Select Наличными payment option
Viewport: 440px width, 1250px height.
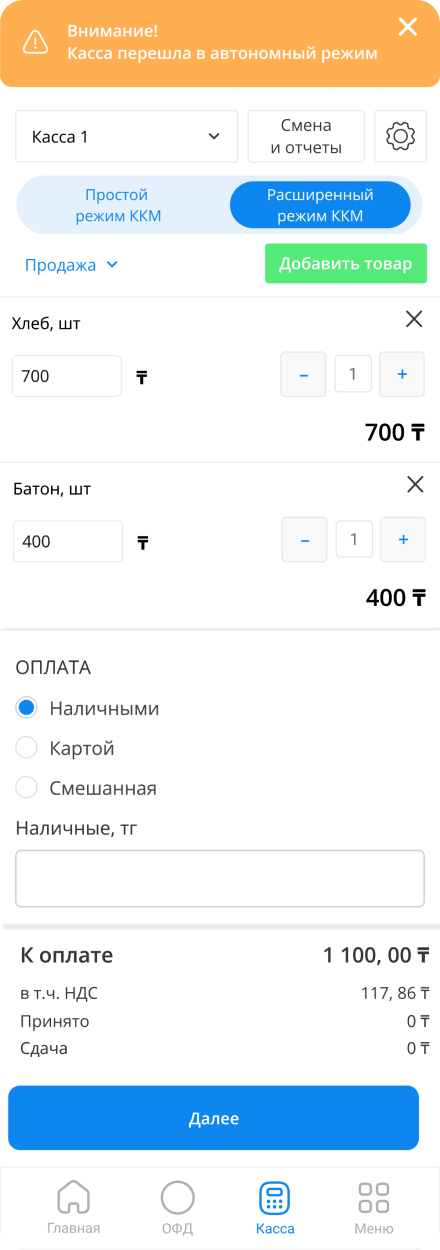tap(88, 708)
